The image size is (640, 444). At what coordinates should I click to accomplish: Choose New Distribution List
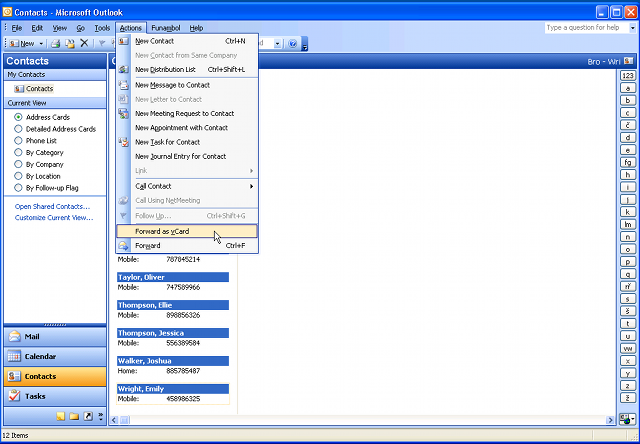coord(187,70)
